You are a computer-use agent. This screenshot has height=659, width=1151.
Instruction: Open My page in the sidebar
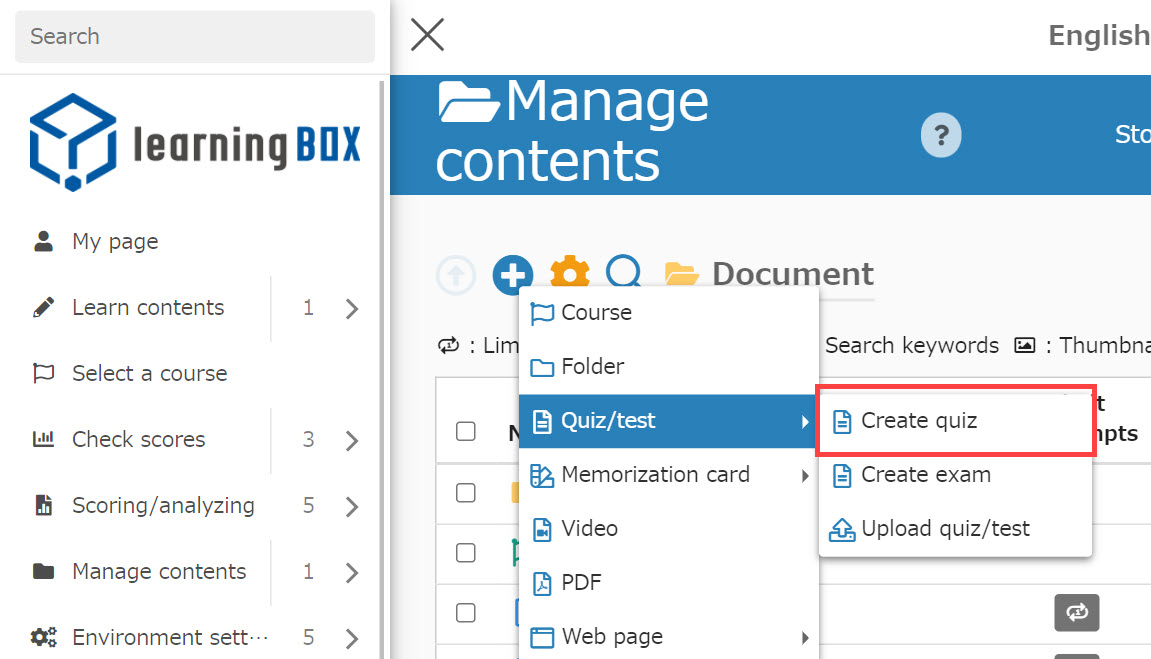click(114, 242)
